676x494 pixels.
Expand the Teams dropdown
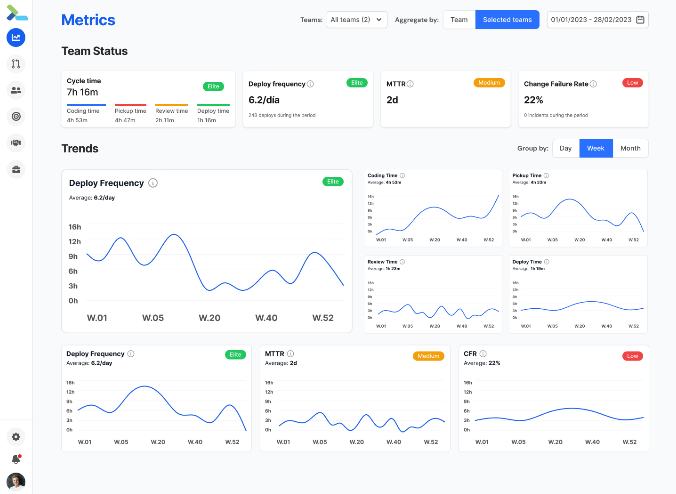click(357, 19)
